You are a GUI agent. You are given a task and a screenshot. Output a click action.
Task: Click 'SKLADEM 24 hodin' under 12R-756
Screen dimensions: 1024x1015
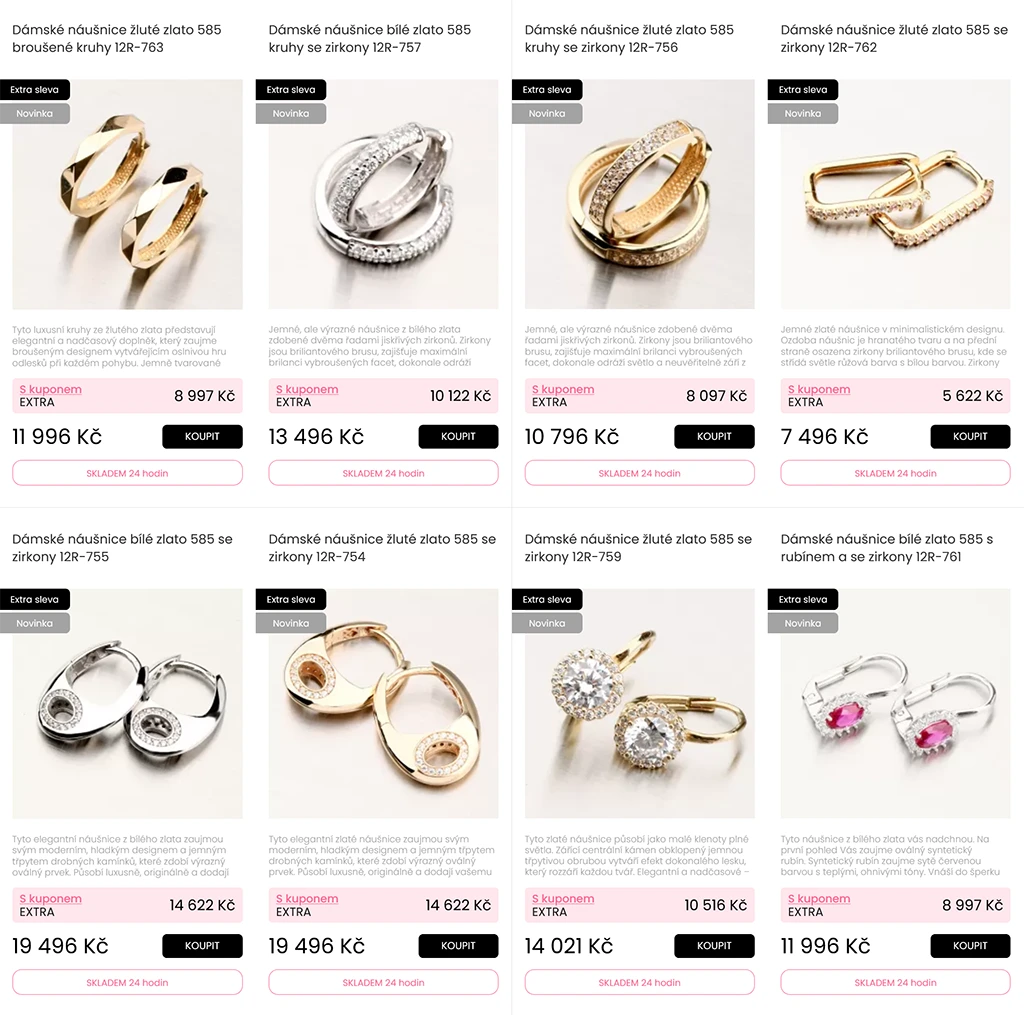tap(639, 473)
